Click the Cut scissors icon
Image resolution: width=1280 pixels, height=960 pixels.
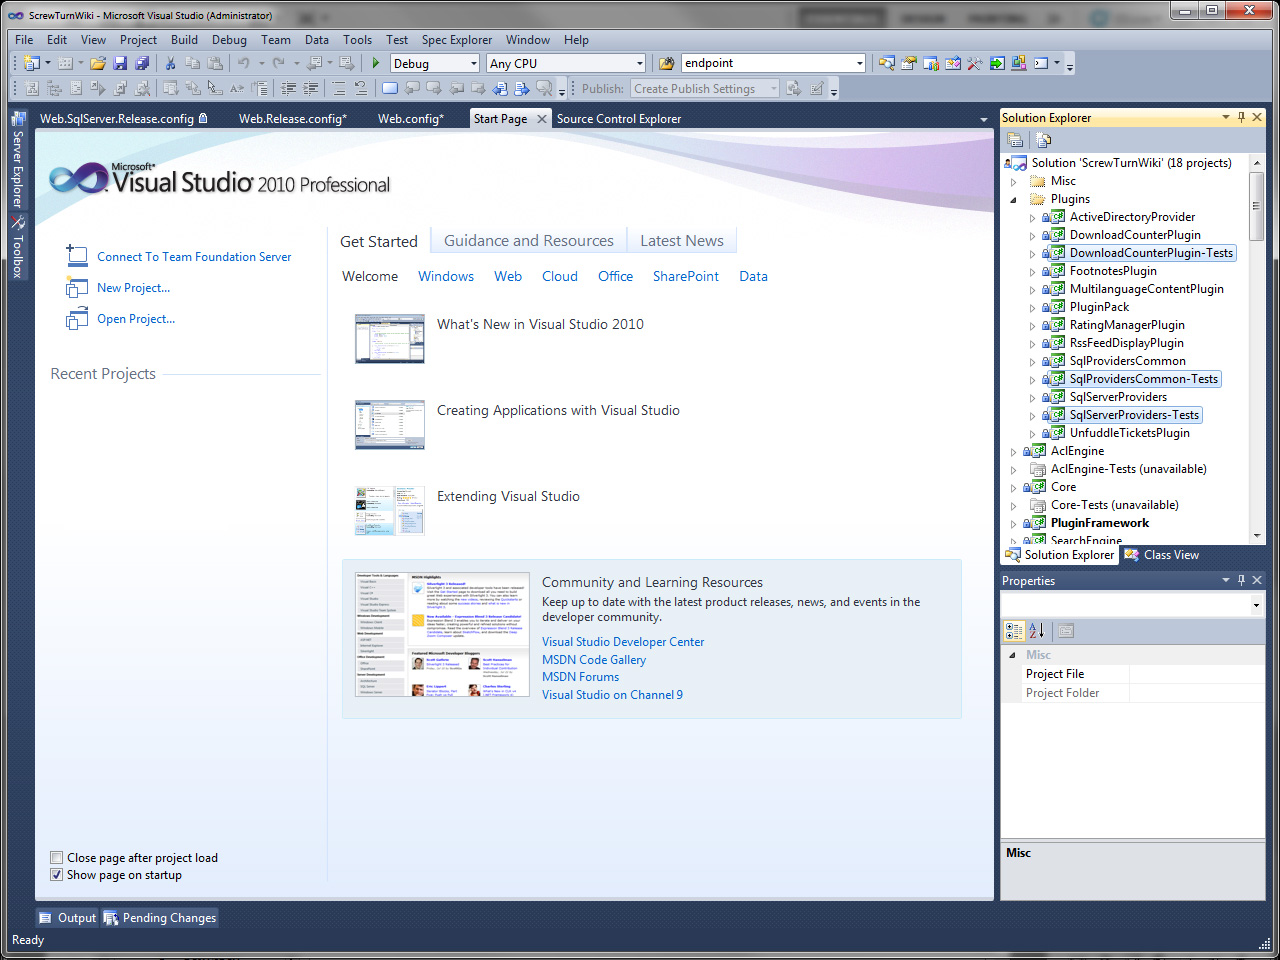[171, 63]
